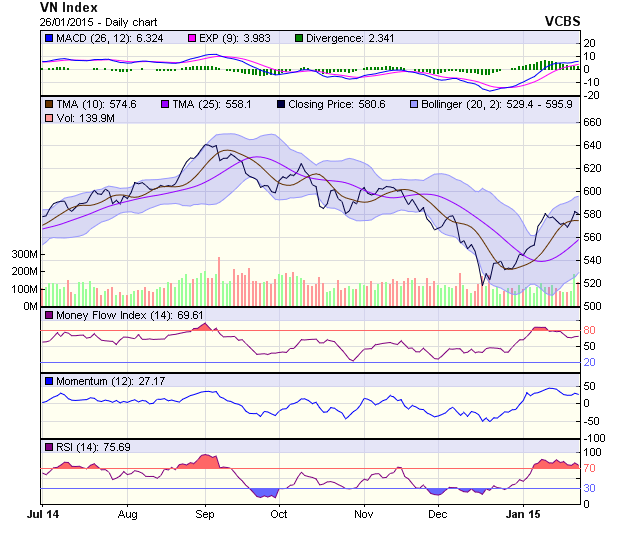This screenshot has height=535, width=620.
Task: Click the blue MACD legend swatch
Action: [47, 38]
